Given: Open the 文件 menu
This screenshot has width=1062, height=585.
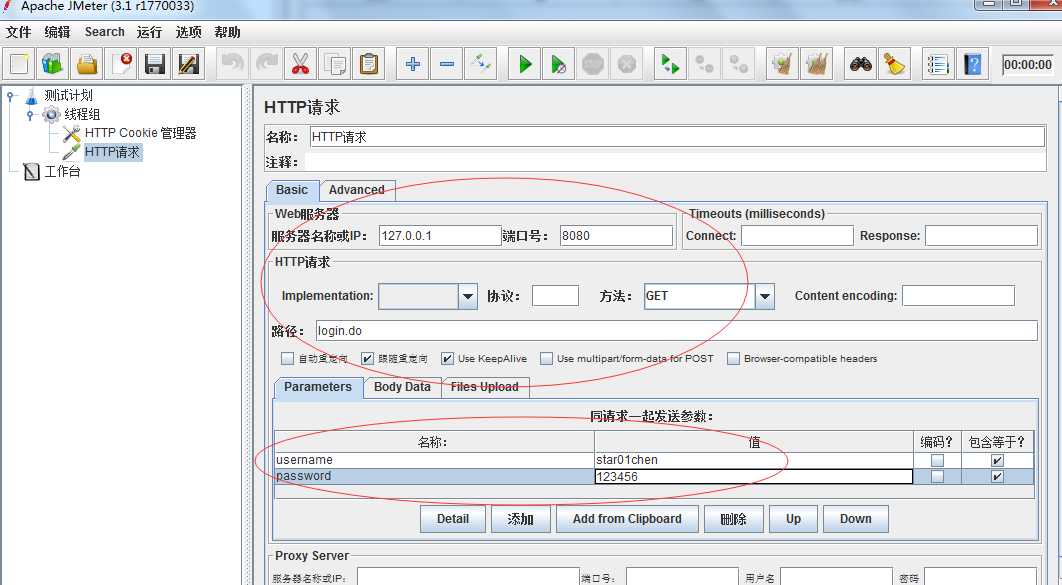Looking at the screenshot, I should (18, 32).
